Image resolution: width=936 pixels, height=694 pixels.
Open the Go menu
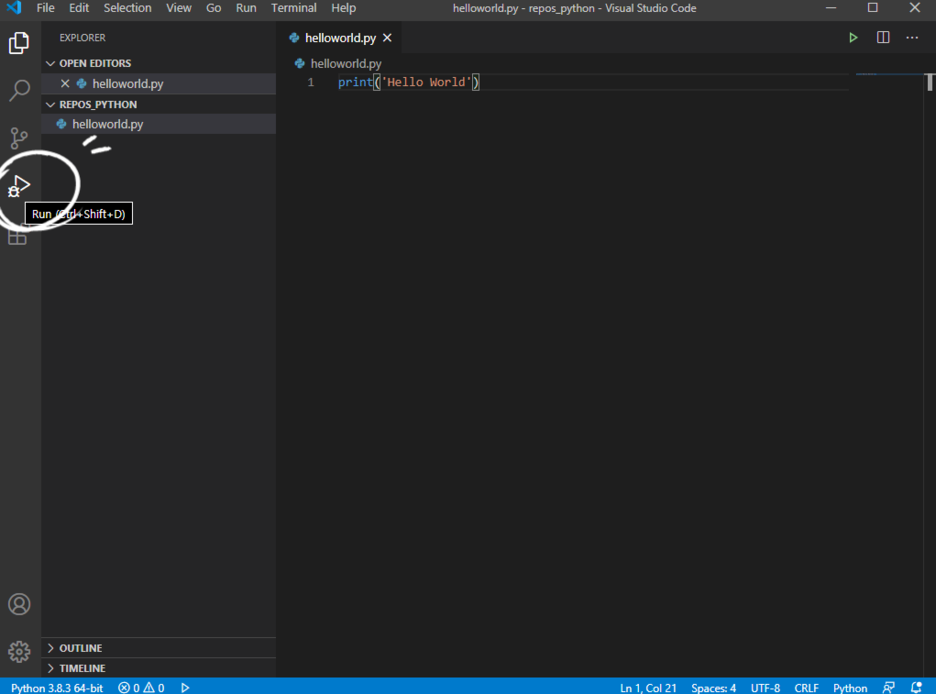213,8
